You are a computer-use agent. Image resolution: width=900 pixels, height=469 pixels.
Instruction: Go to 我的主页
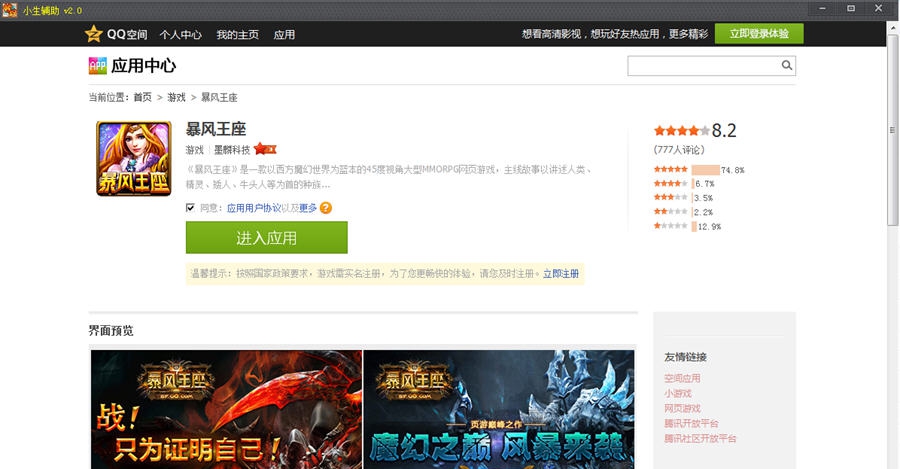click(237, 34)
